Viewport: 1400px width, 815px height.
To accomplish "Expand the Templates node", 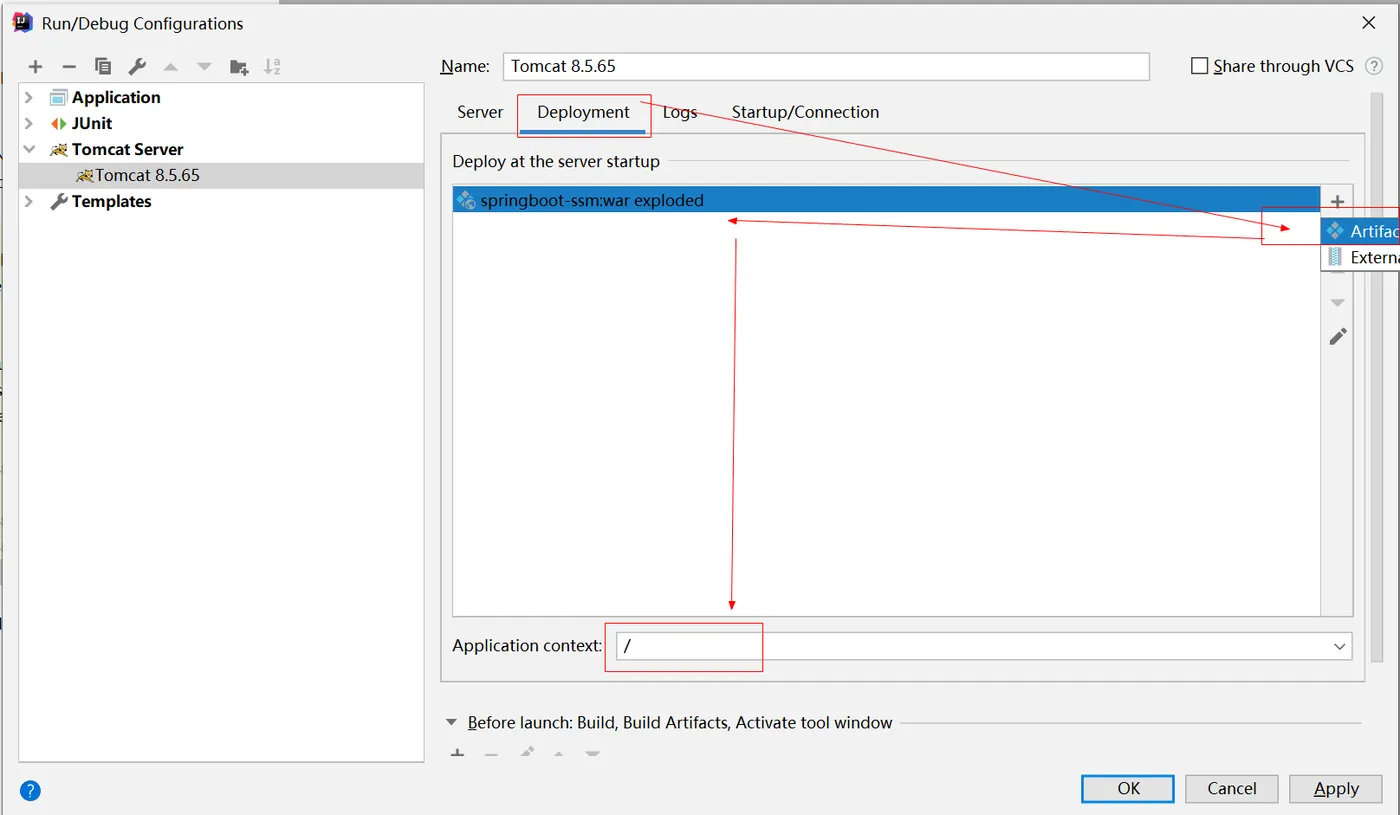I will pyautogui.click(x=29, y=201).
